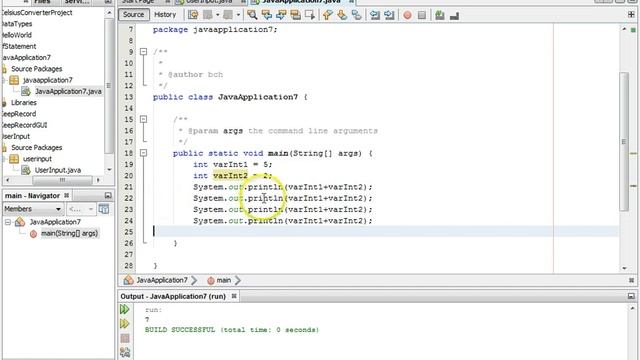Click editor vertical scrollbar thumb

624,142
